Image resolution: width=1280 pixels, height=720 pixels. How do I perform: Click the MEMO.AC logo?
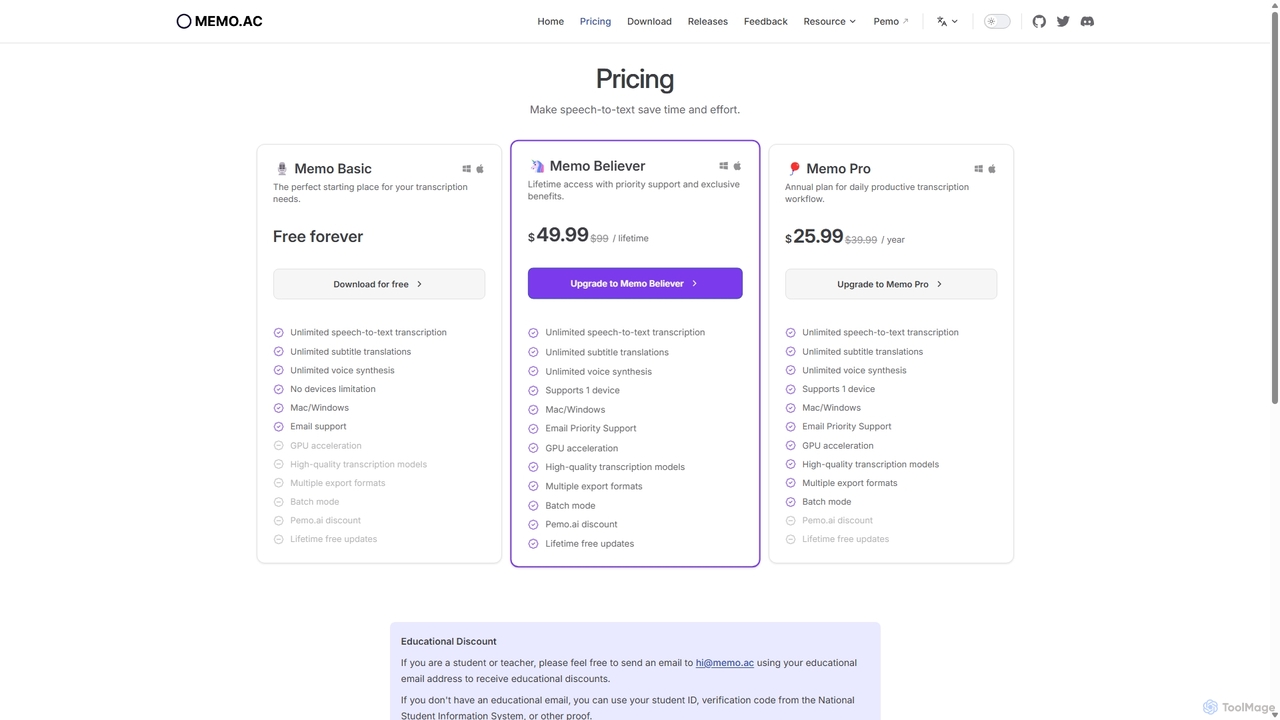click(x=219, y=21)
